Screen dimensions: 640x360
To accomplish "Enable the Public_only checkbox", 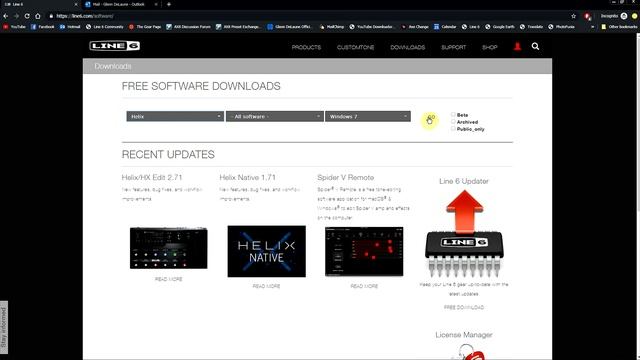I will (453, 129).
